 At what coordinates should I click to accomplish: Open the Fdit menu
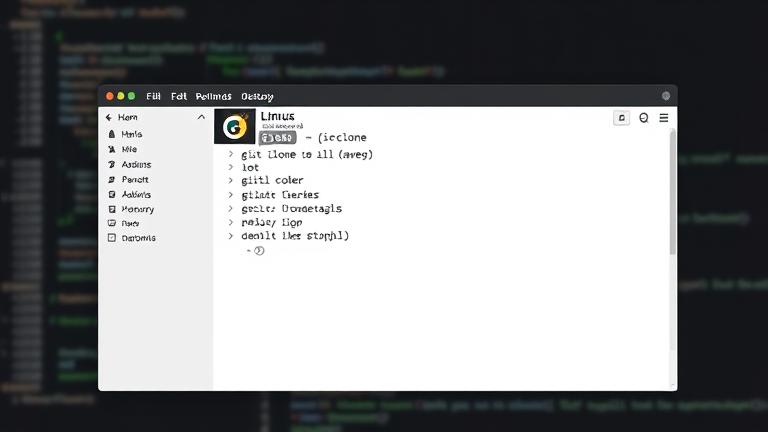[179, 96]
